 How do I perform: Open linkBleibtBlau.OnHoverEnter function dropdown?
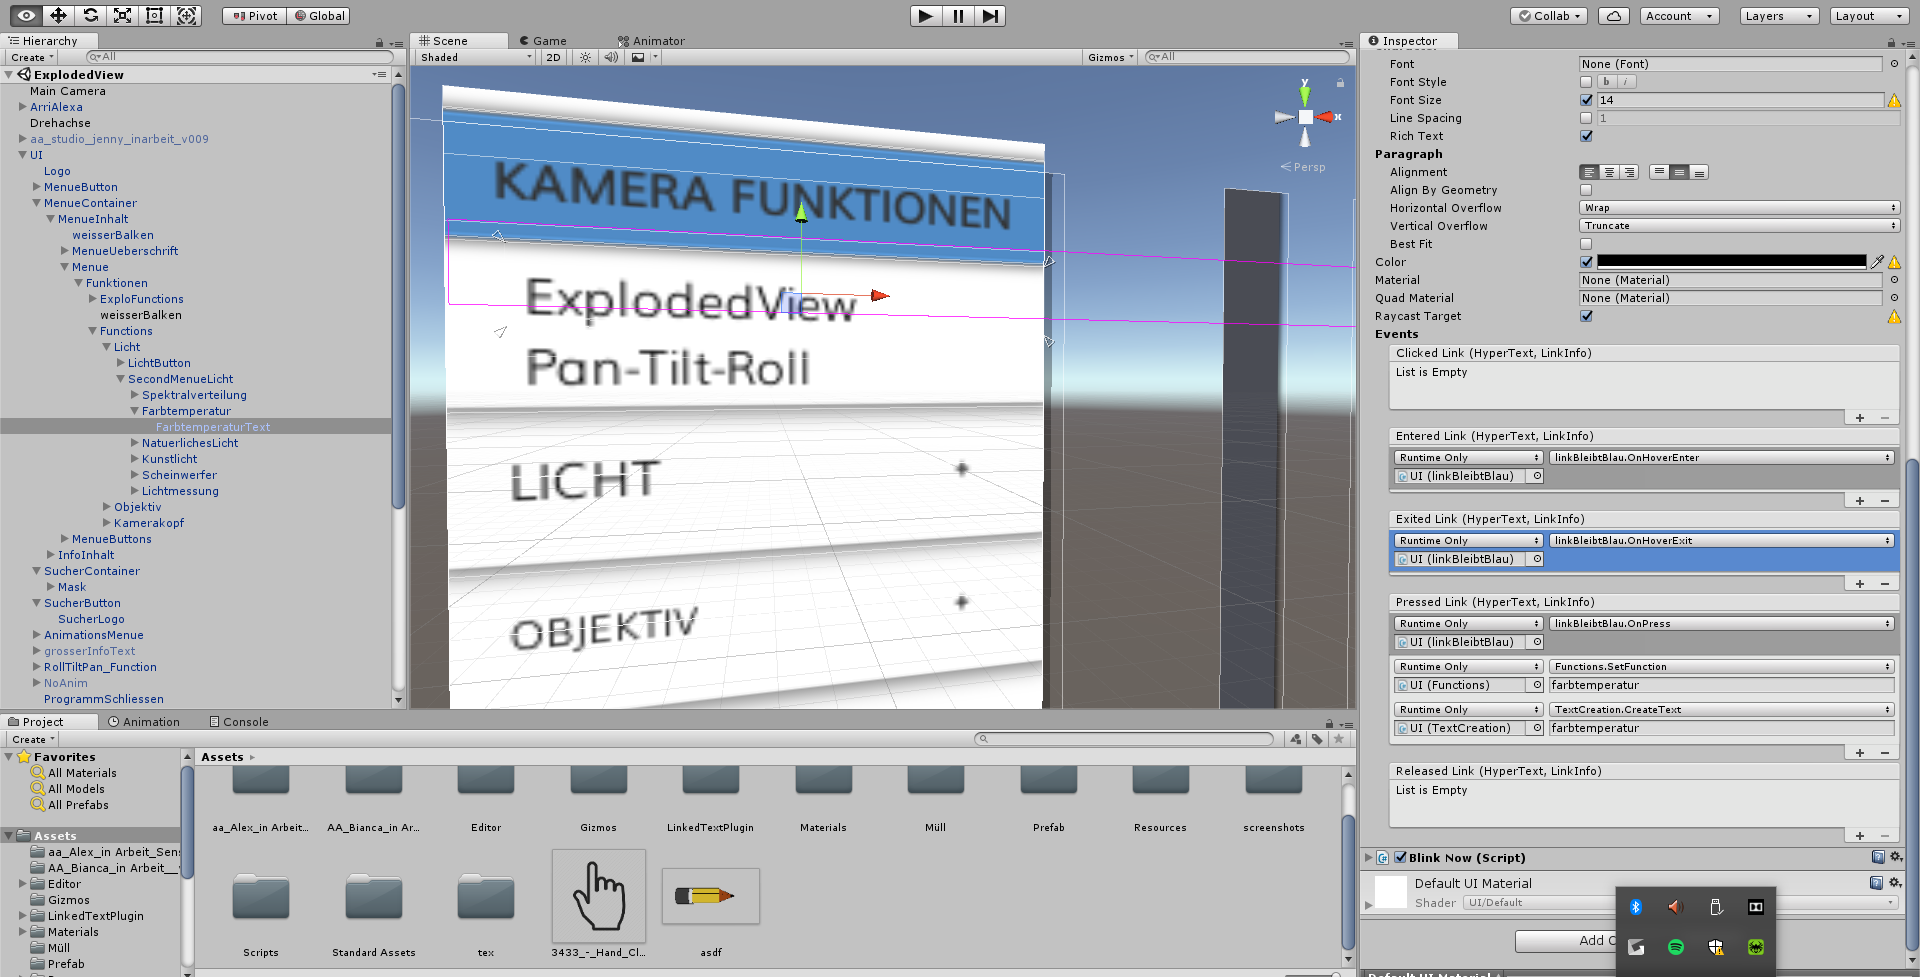[1721, 458]
